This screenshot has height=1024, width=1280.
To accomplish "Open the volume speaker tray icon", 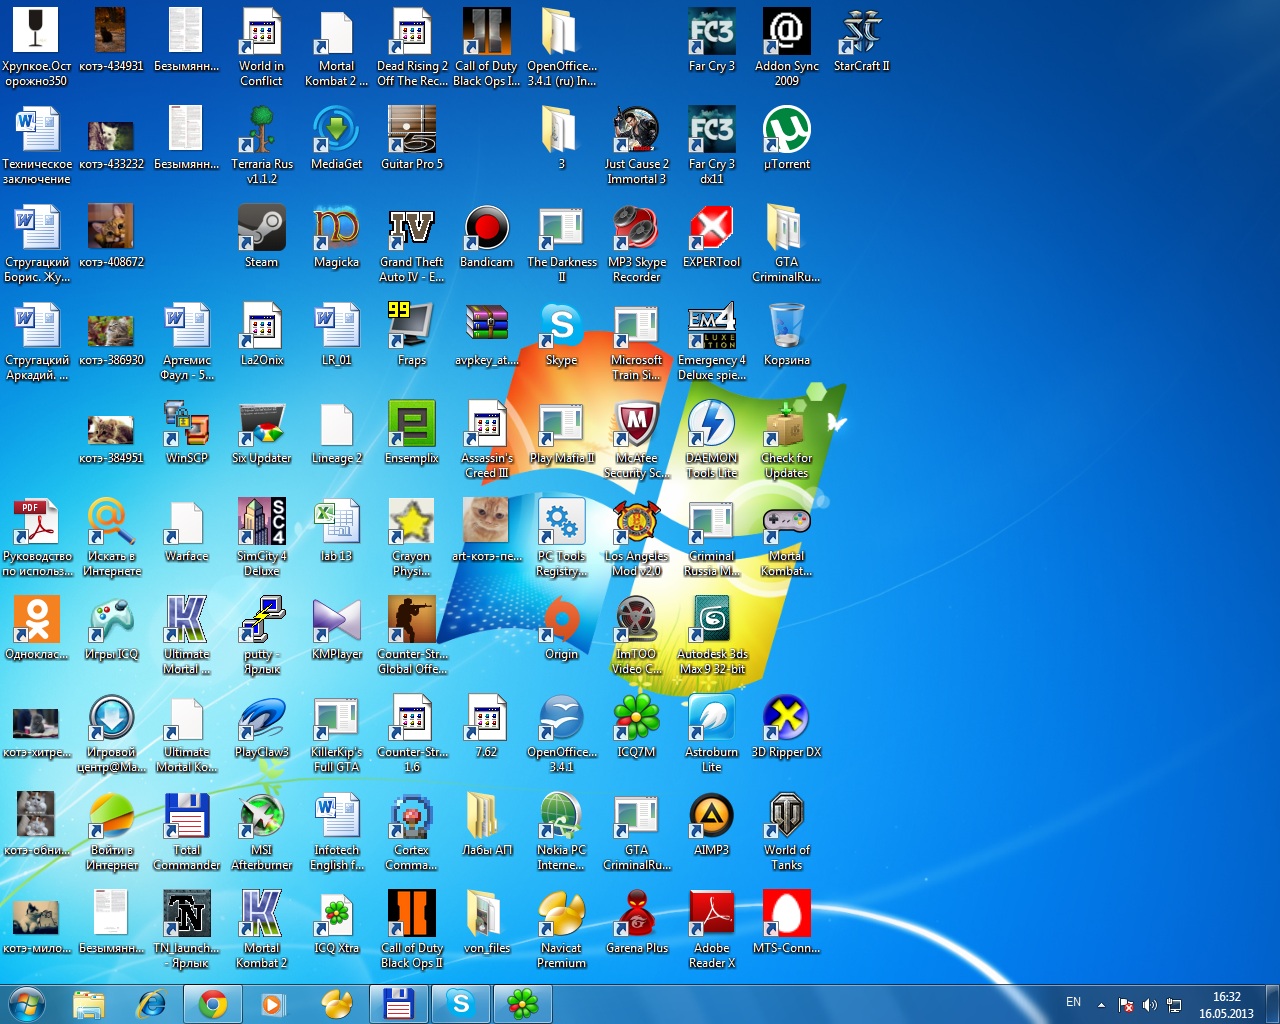I will [x=1149, y=1005].
